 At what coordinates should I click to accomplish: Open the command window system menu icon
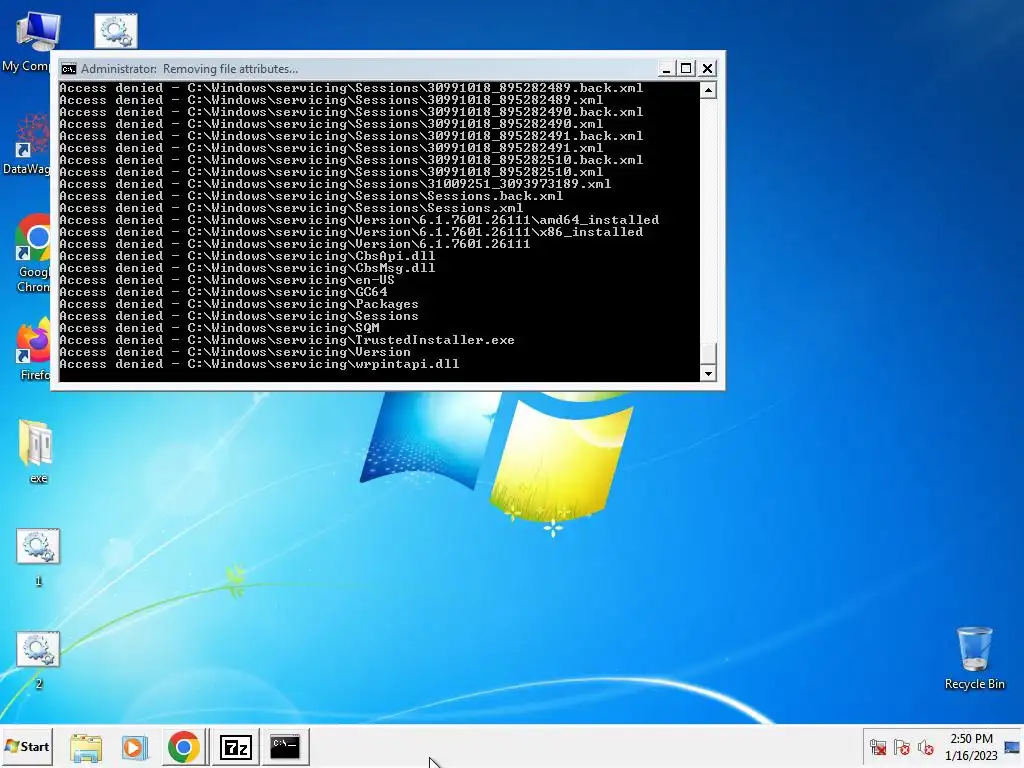tap(69, 69)
